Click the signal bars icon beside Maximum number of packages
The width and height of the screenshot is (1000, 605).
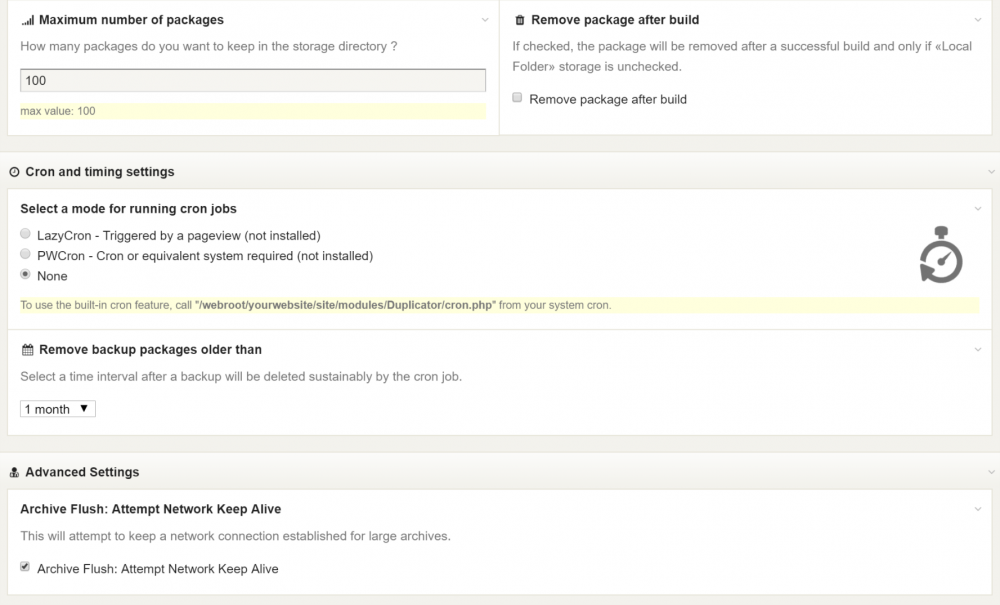(27, 20)
